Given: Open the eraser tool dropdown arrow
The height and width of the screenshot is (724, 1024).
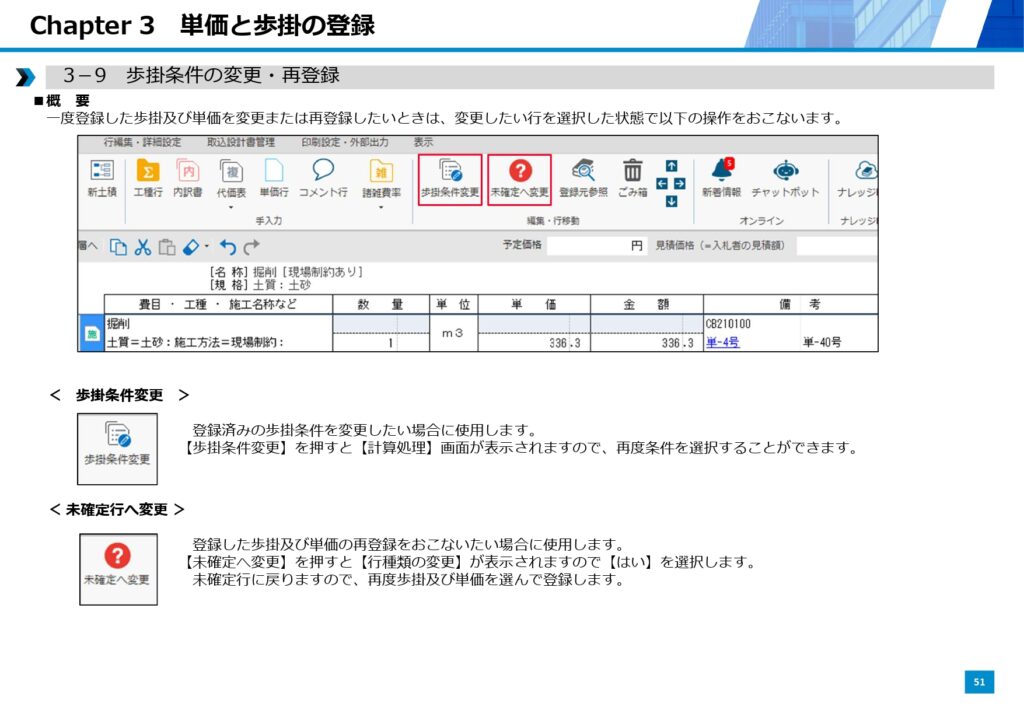Looking at the screenshot, I should (x=207, y=246).
